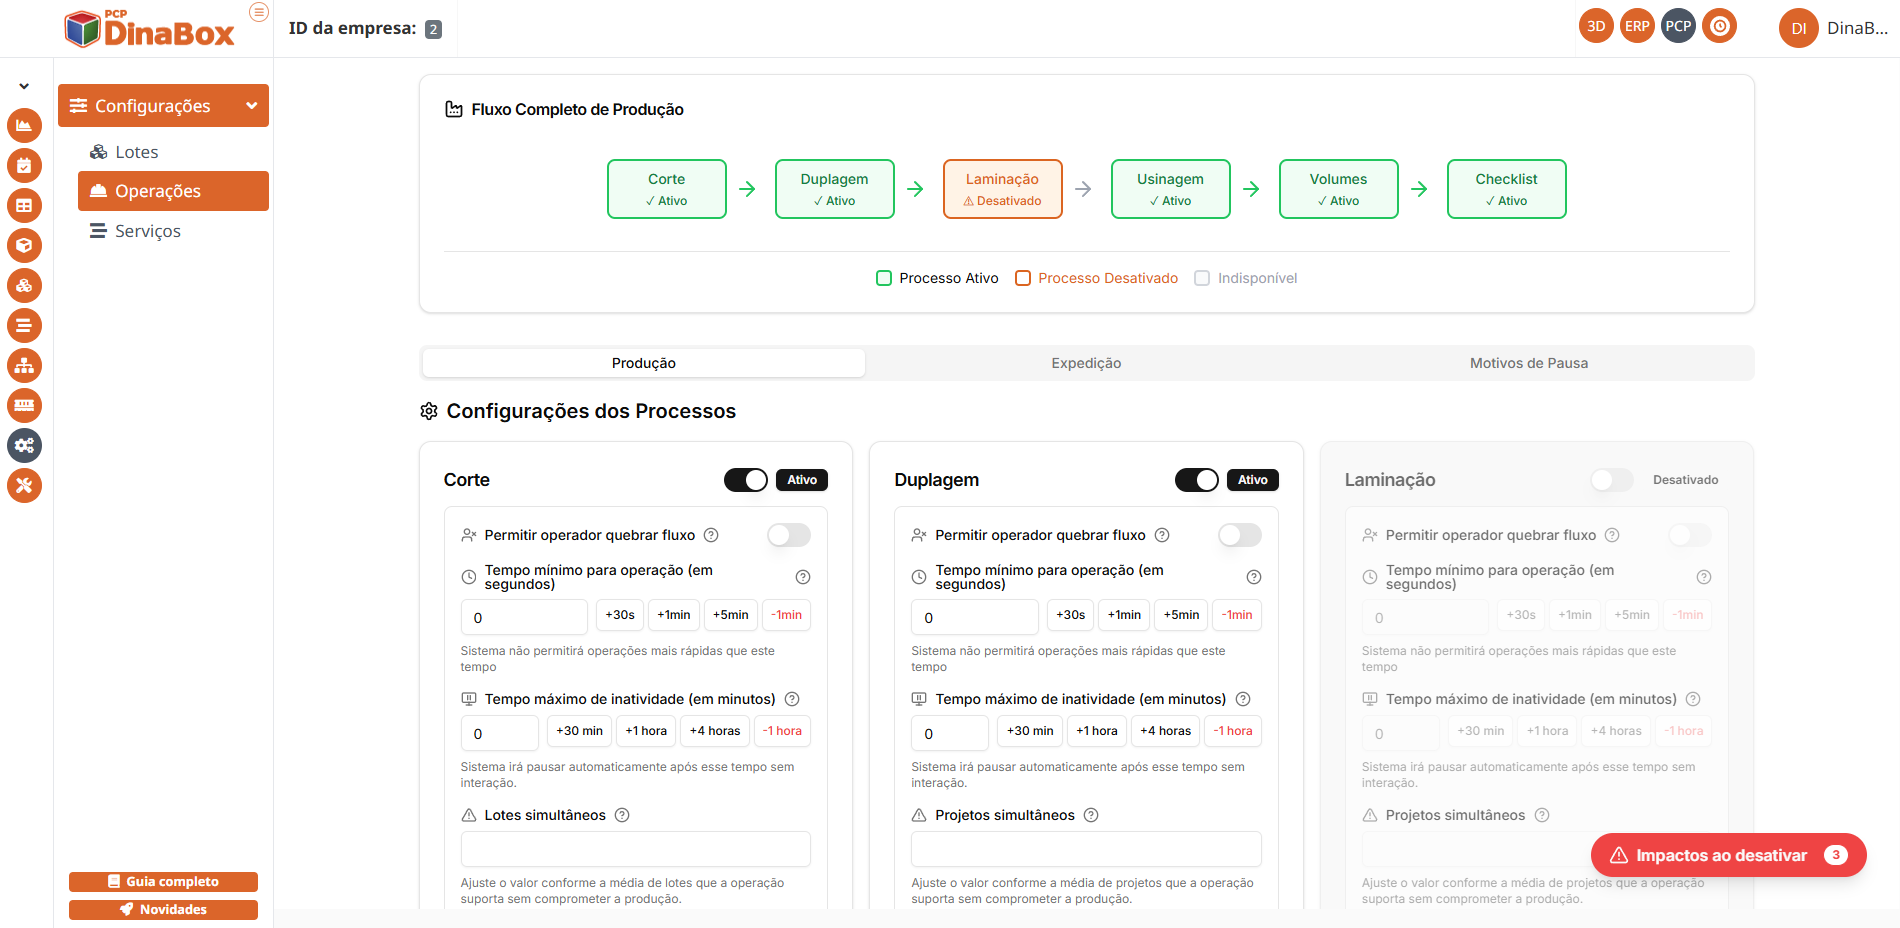Click the hierarchy sitemap sidebar icon
This screenshot has width=1900, height=928.
(x=24, y=366)
